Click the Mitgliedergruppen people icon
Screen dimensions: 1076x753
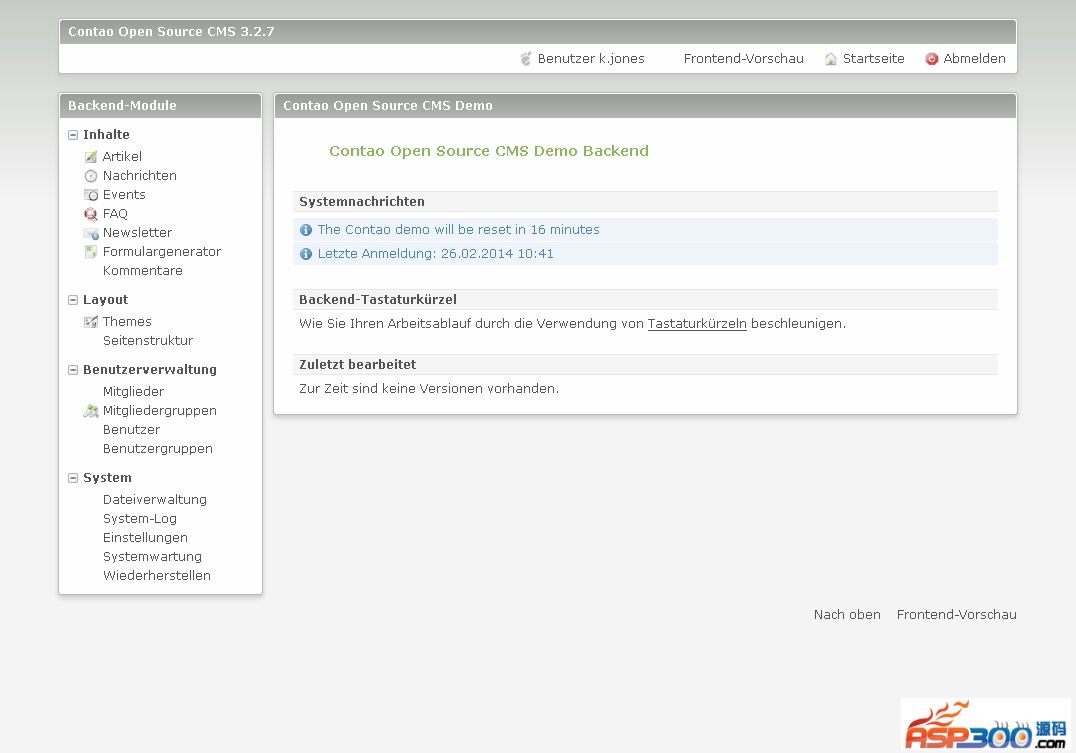(x=91, y=410)
